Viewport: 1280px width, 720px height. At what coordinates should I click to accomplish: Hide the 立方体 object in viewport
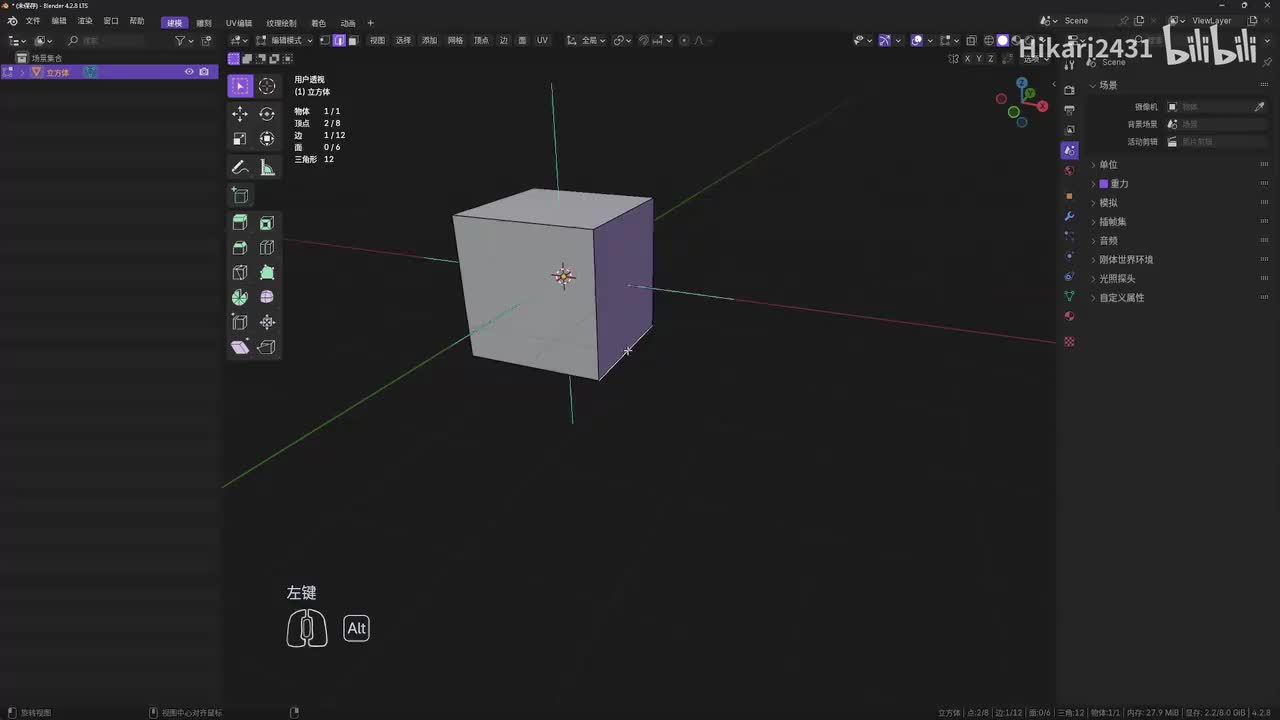189,72
